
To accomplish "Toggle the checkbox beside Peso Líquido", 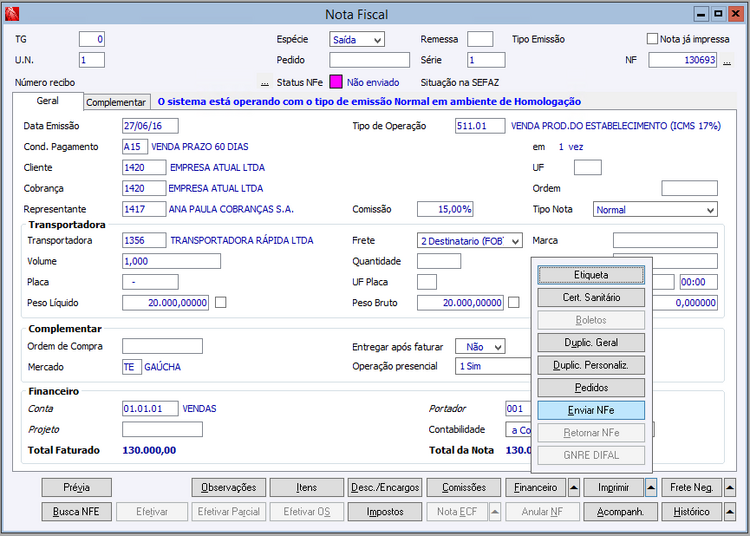I will 221,303.
